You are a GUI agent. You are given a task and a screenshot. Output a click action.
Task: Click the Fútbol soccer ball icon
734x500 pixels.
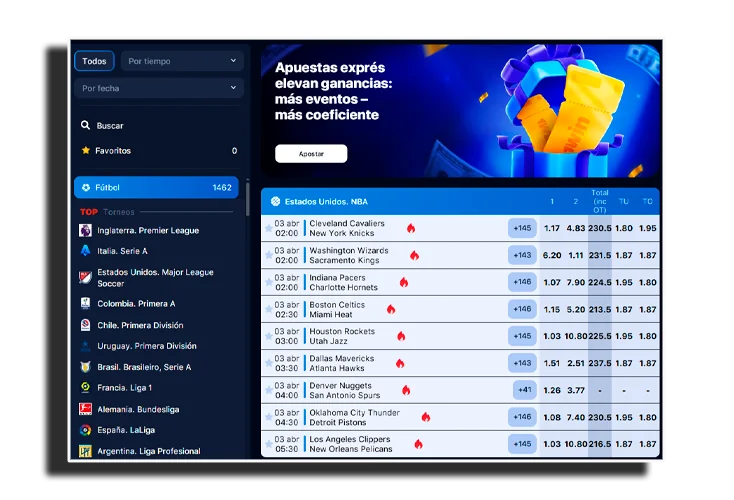pyautogui.click(x=86, y=187)
